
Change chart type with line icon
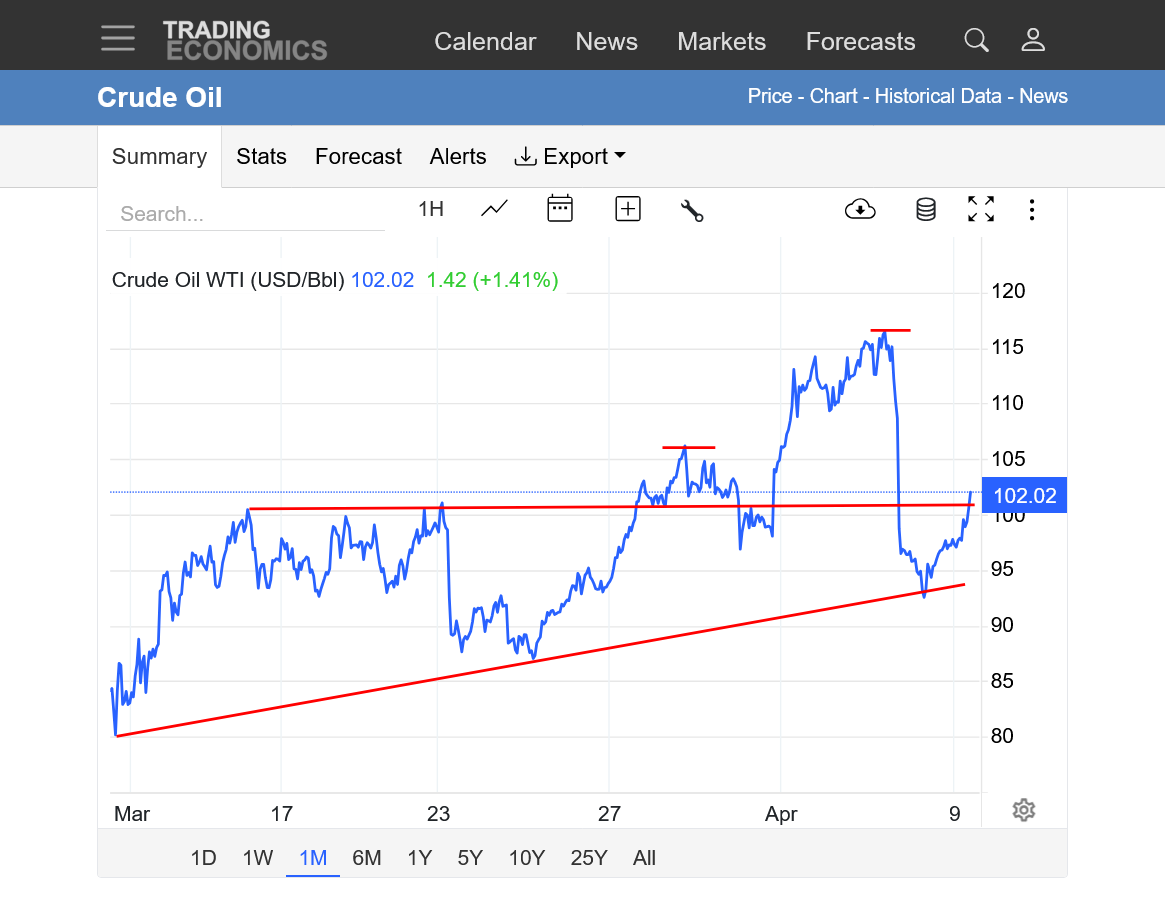pos(494,209)
